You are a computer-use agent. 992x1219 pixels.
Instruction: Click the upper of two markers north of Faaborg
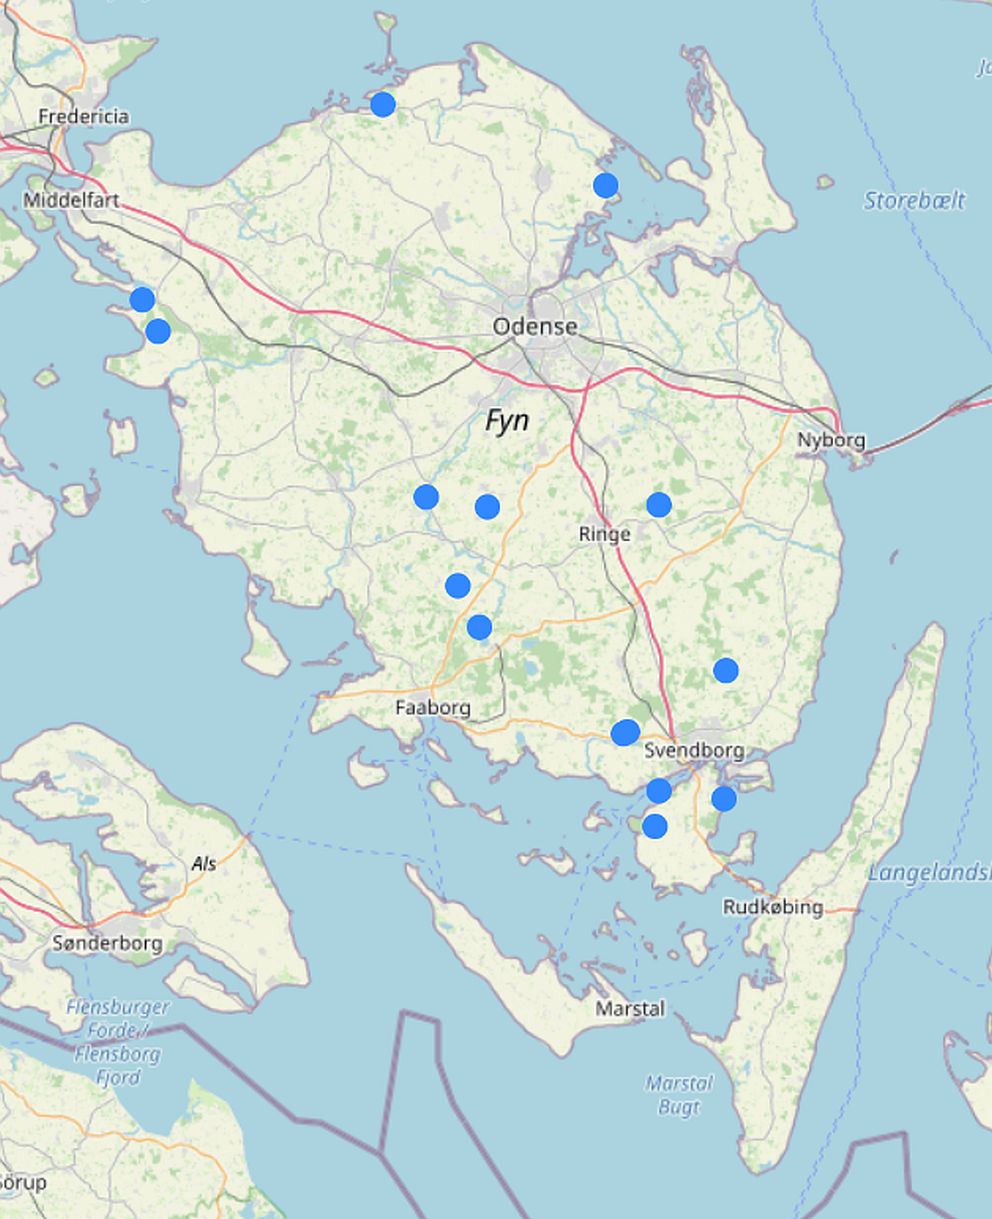click(x=458, y=585)
